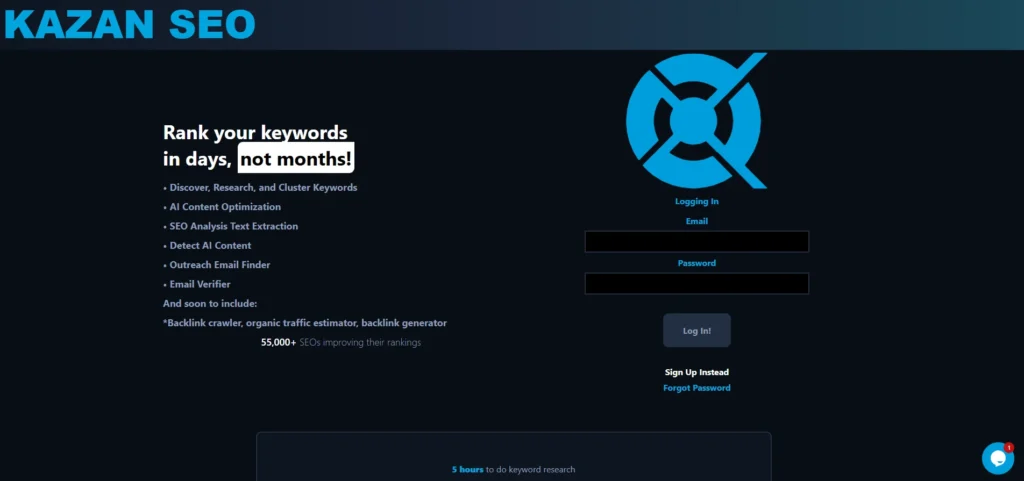Focus the Email input field
The width and height of the screenshot is (1024, 481).
697,241
